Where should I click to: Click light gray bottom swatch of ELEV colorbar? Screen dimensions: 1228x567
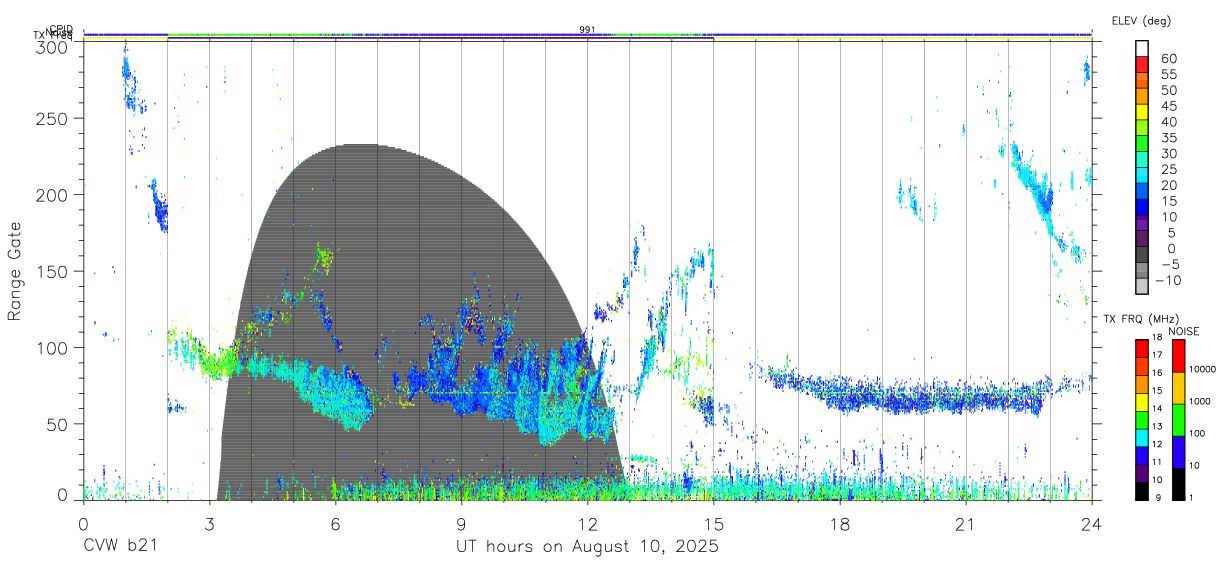[x=1142, y=287]
